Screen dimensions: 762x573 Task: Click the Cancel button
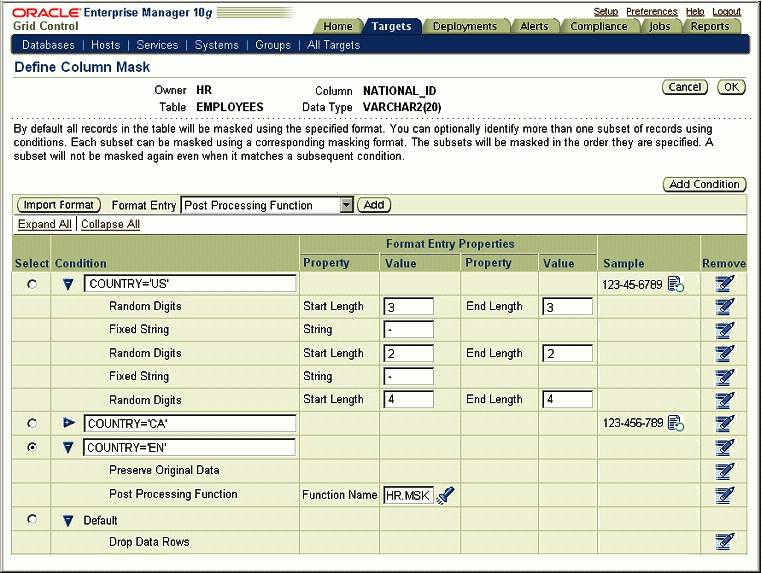(685, 87)
